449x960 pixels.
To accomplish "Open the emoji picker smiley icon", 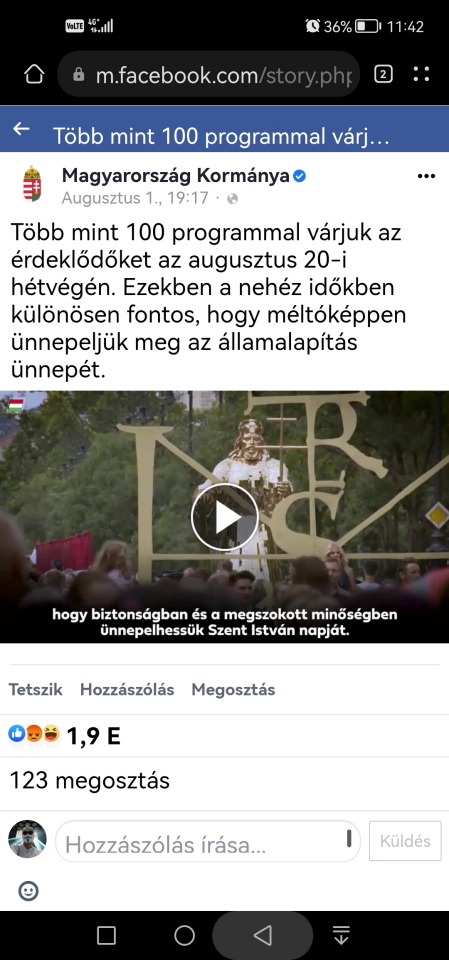I will point(28,891).
